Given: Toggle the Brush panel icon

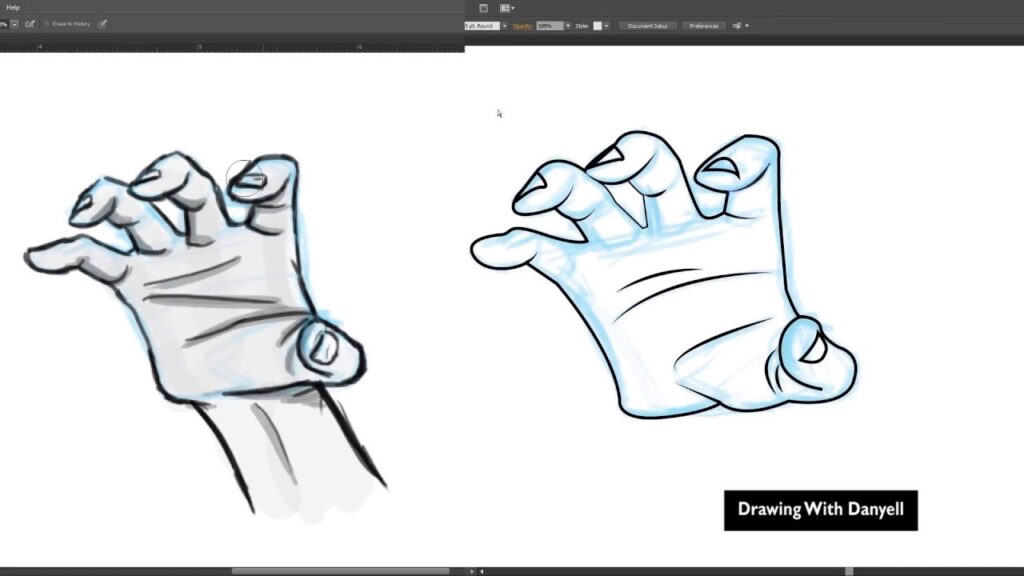Looking at the screenshot, I should (104, 25).
